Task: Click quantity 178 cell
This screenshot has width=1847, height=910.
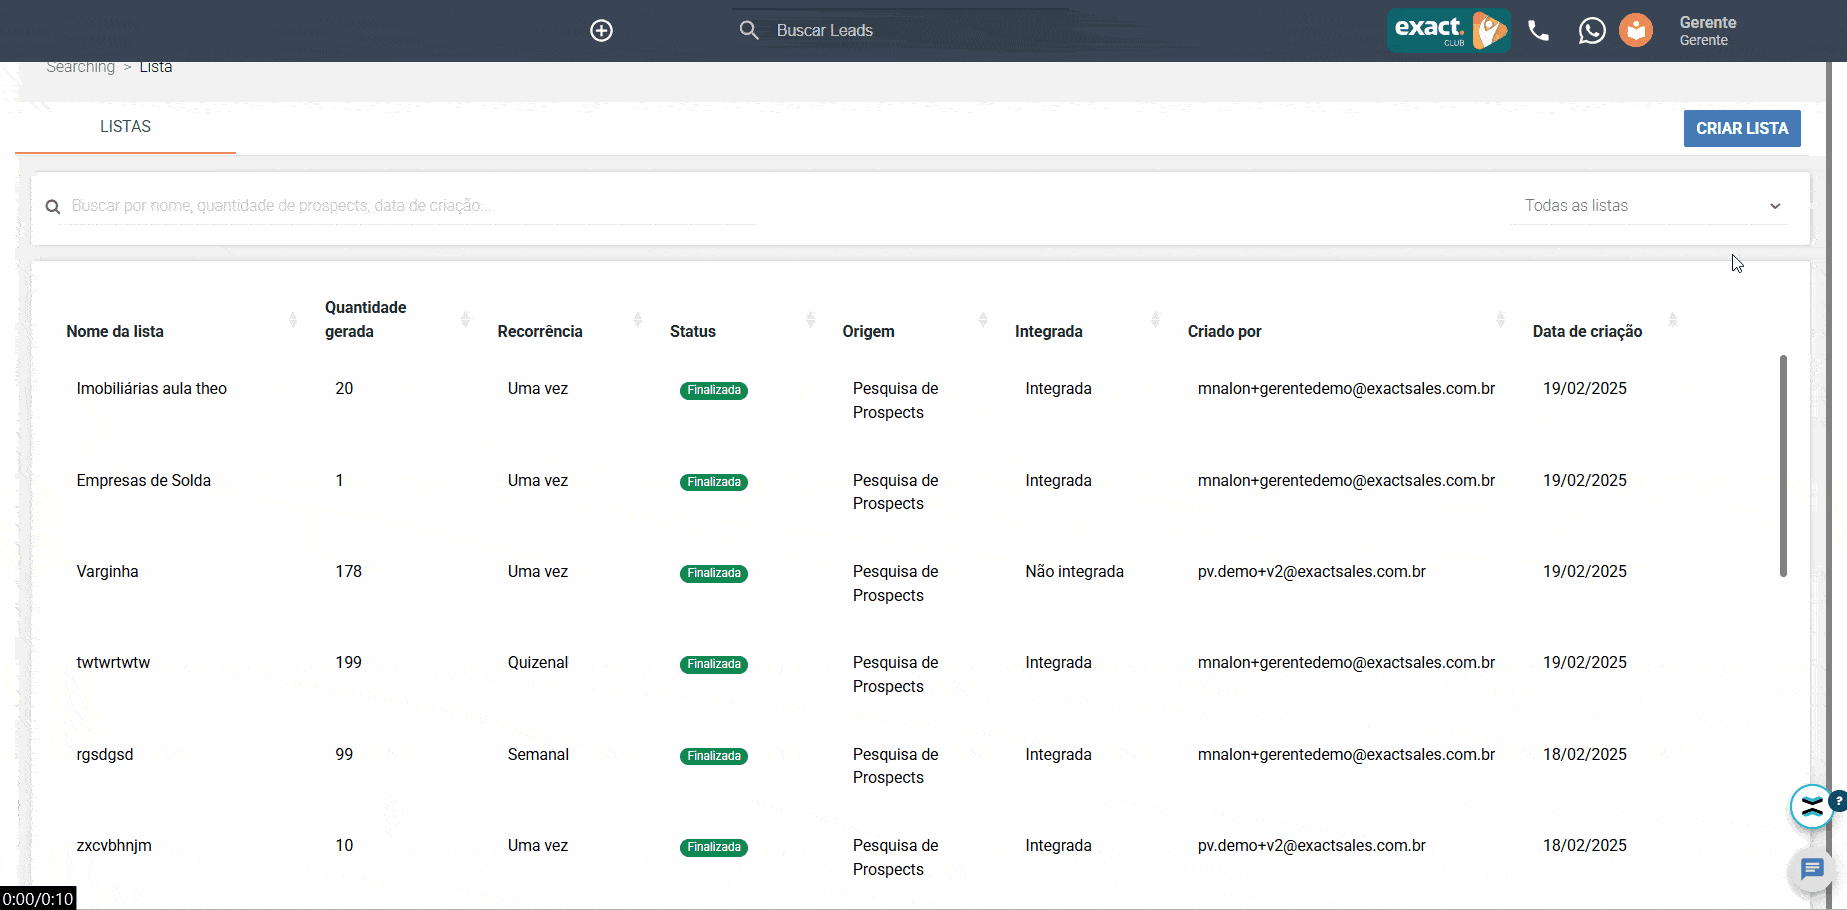Action: click(x=349, y=572)
